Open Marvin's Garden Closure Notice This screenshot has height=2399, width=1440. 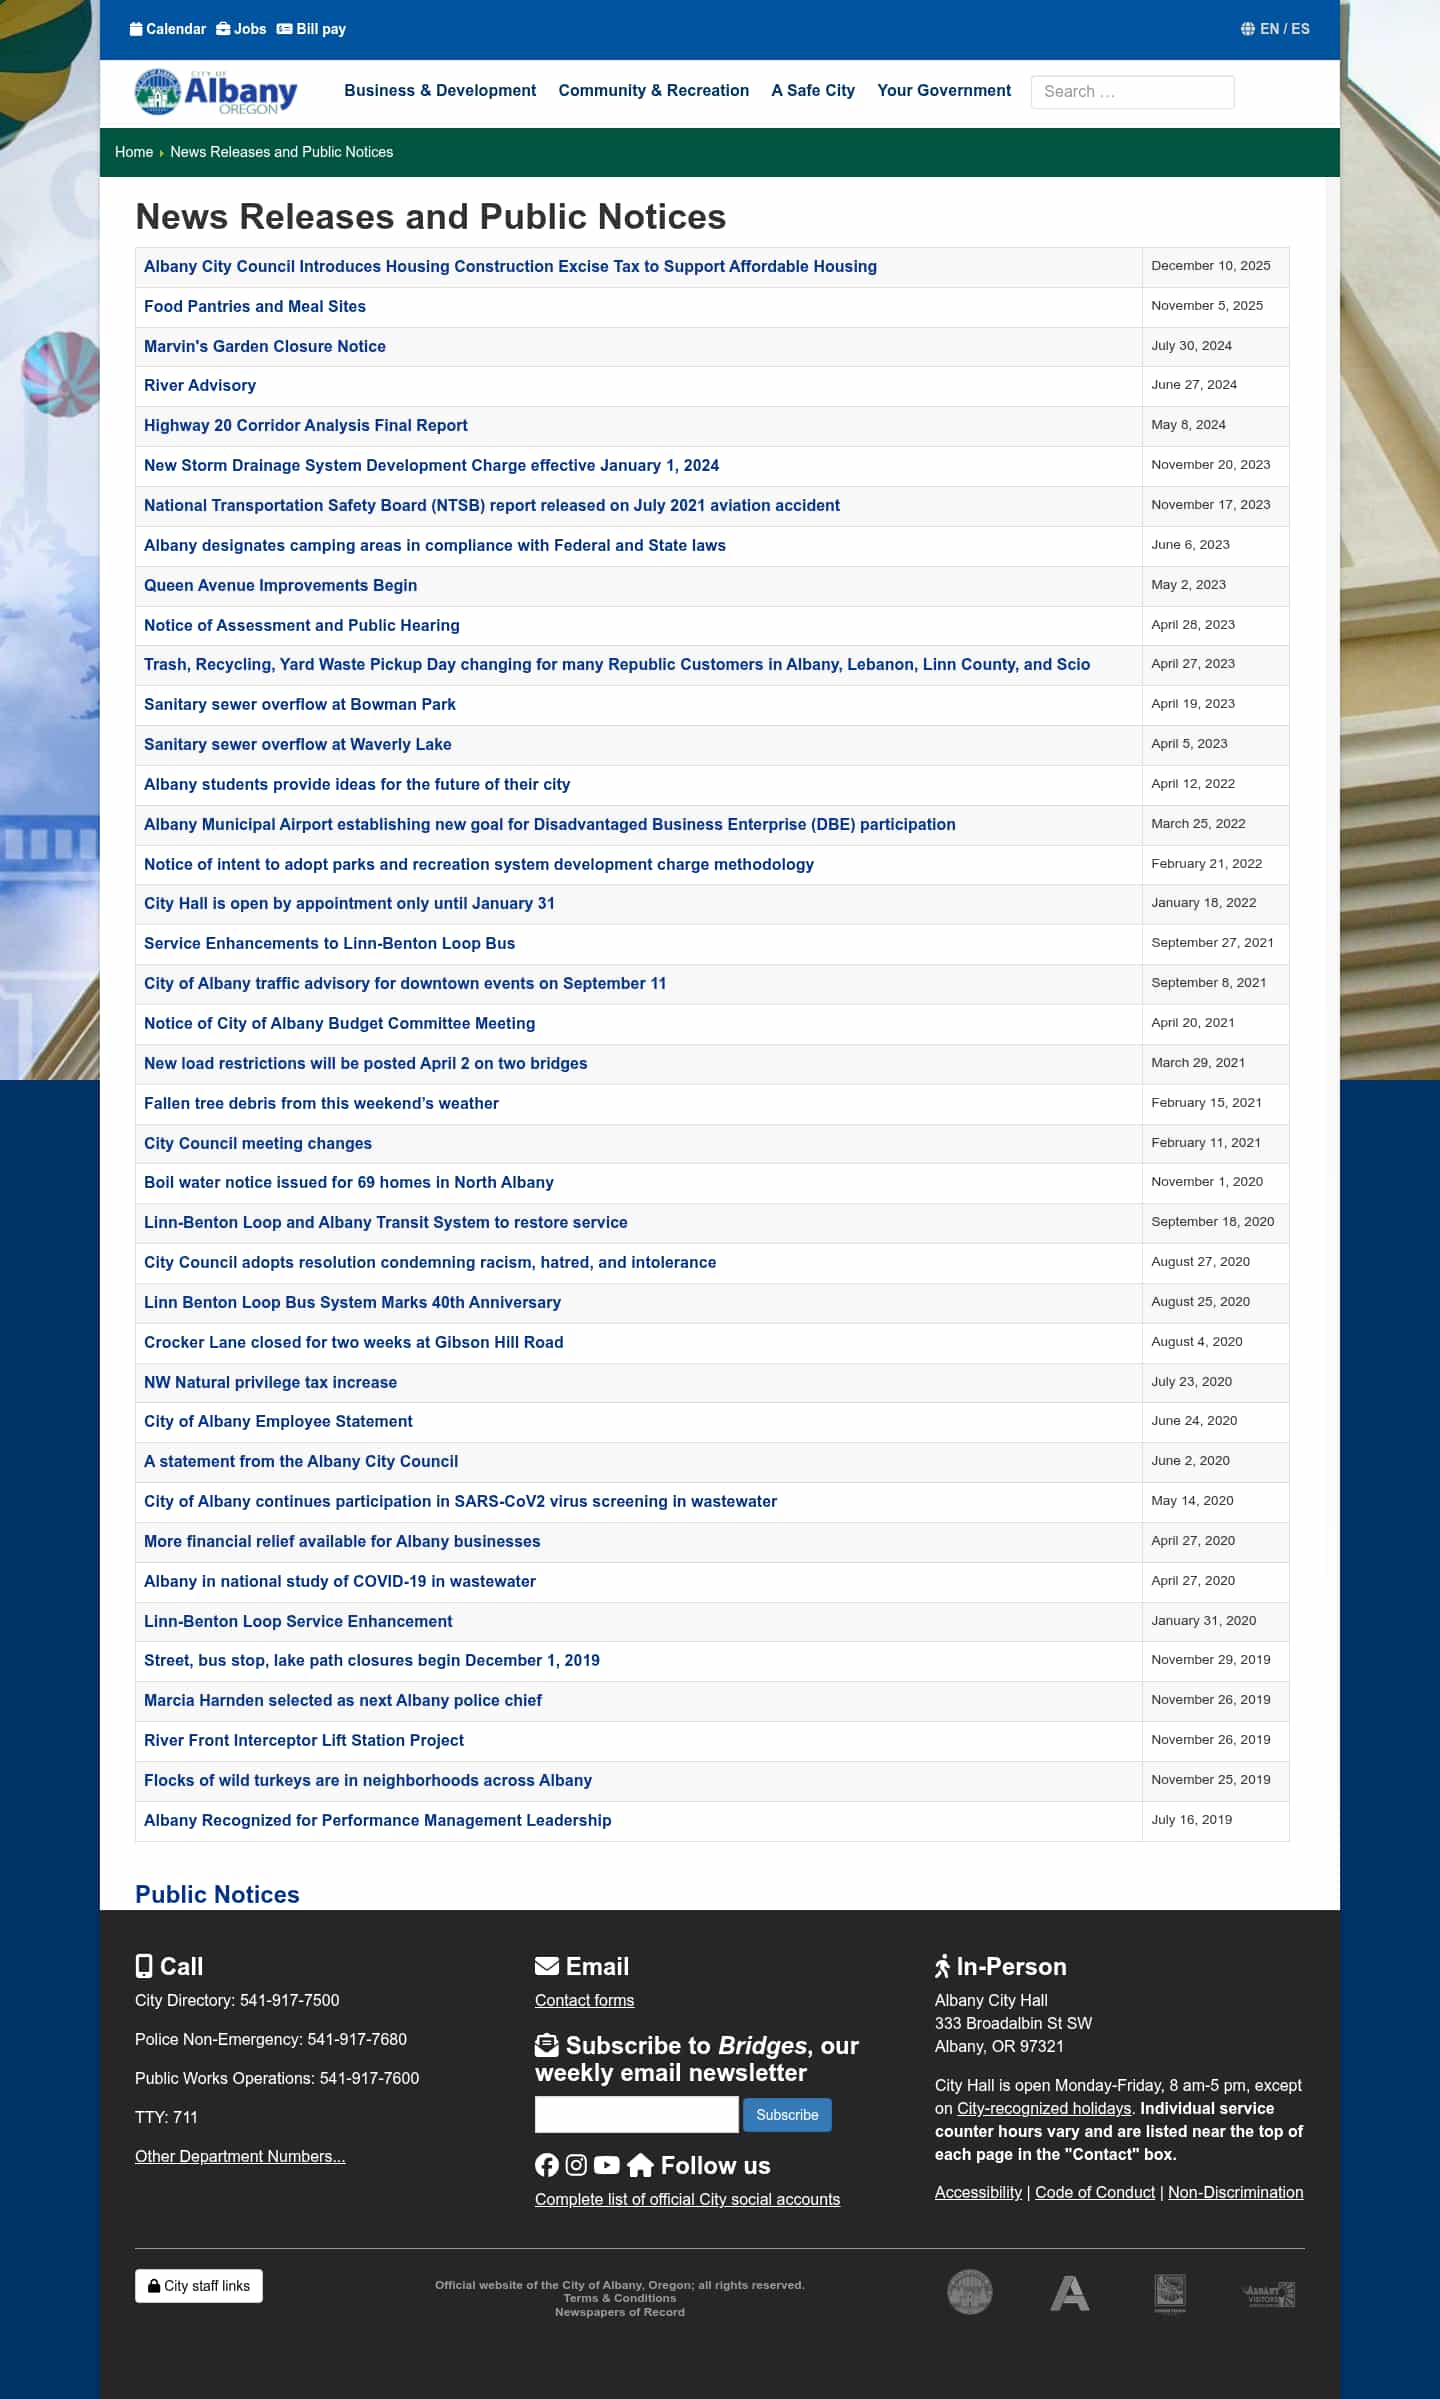[265, 347]
